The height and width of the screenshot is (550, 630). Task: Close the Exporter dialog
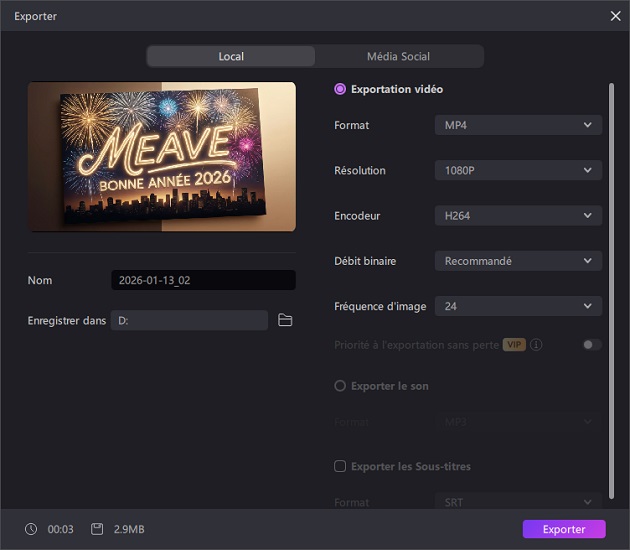point(615,16)
